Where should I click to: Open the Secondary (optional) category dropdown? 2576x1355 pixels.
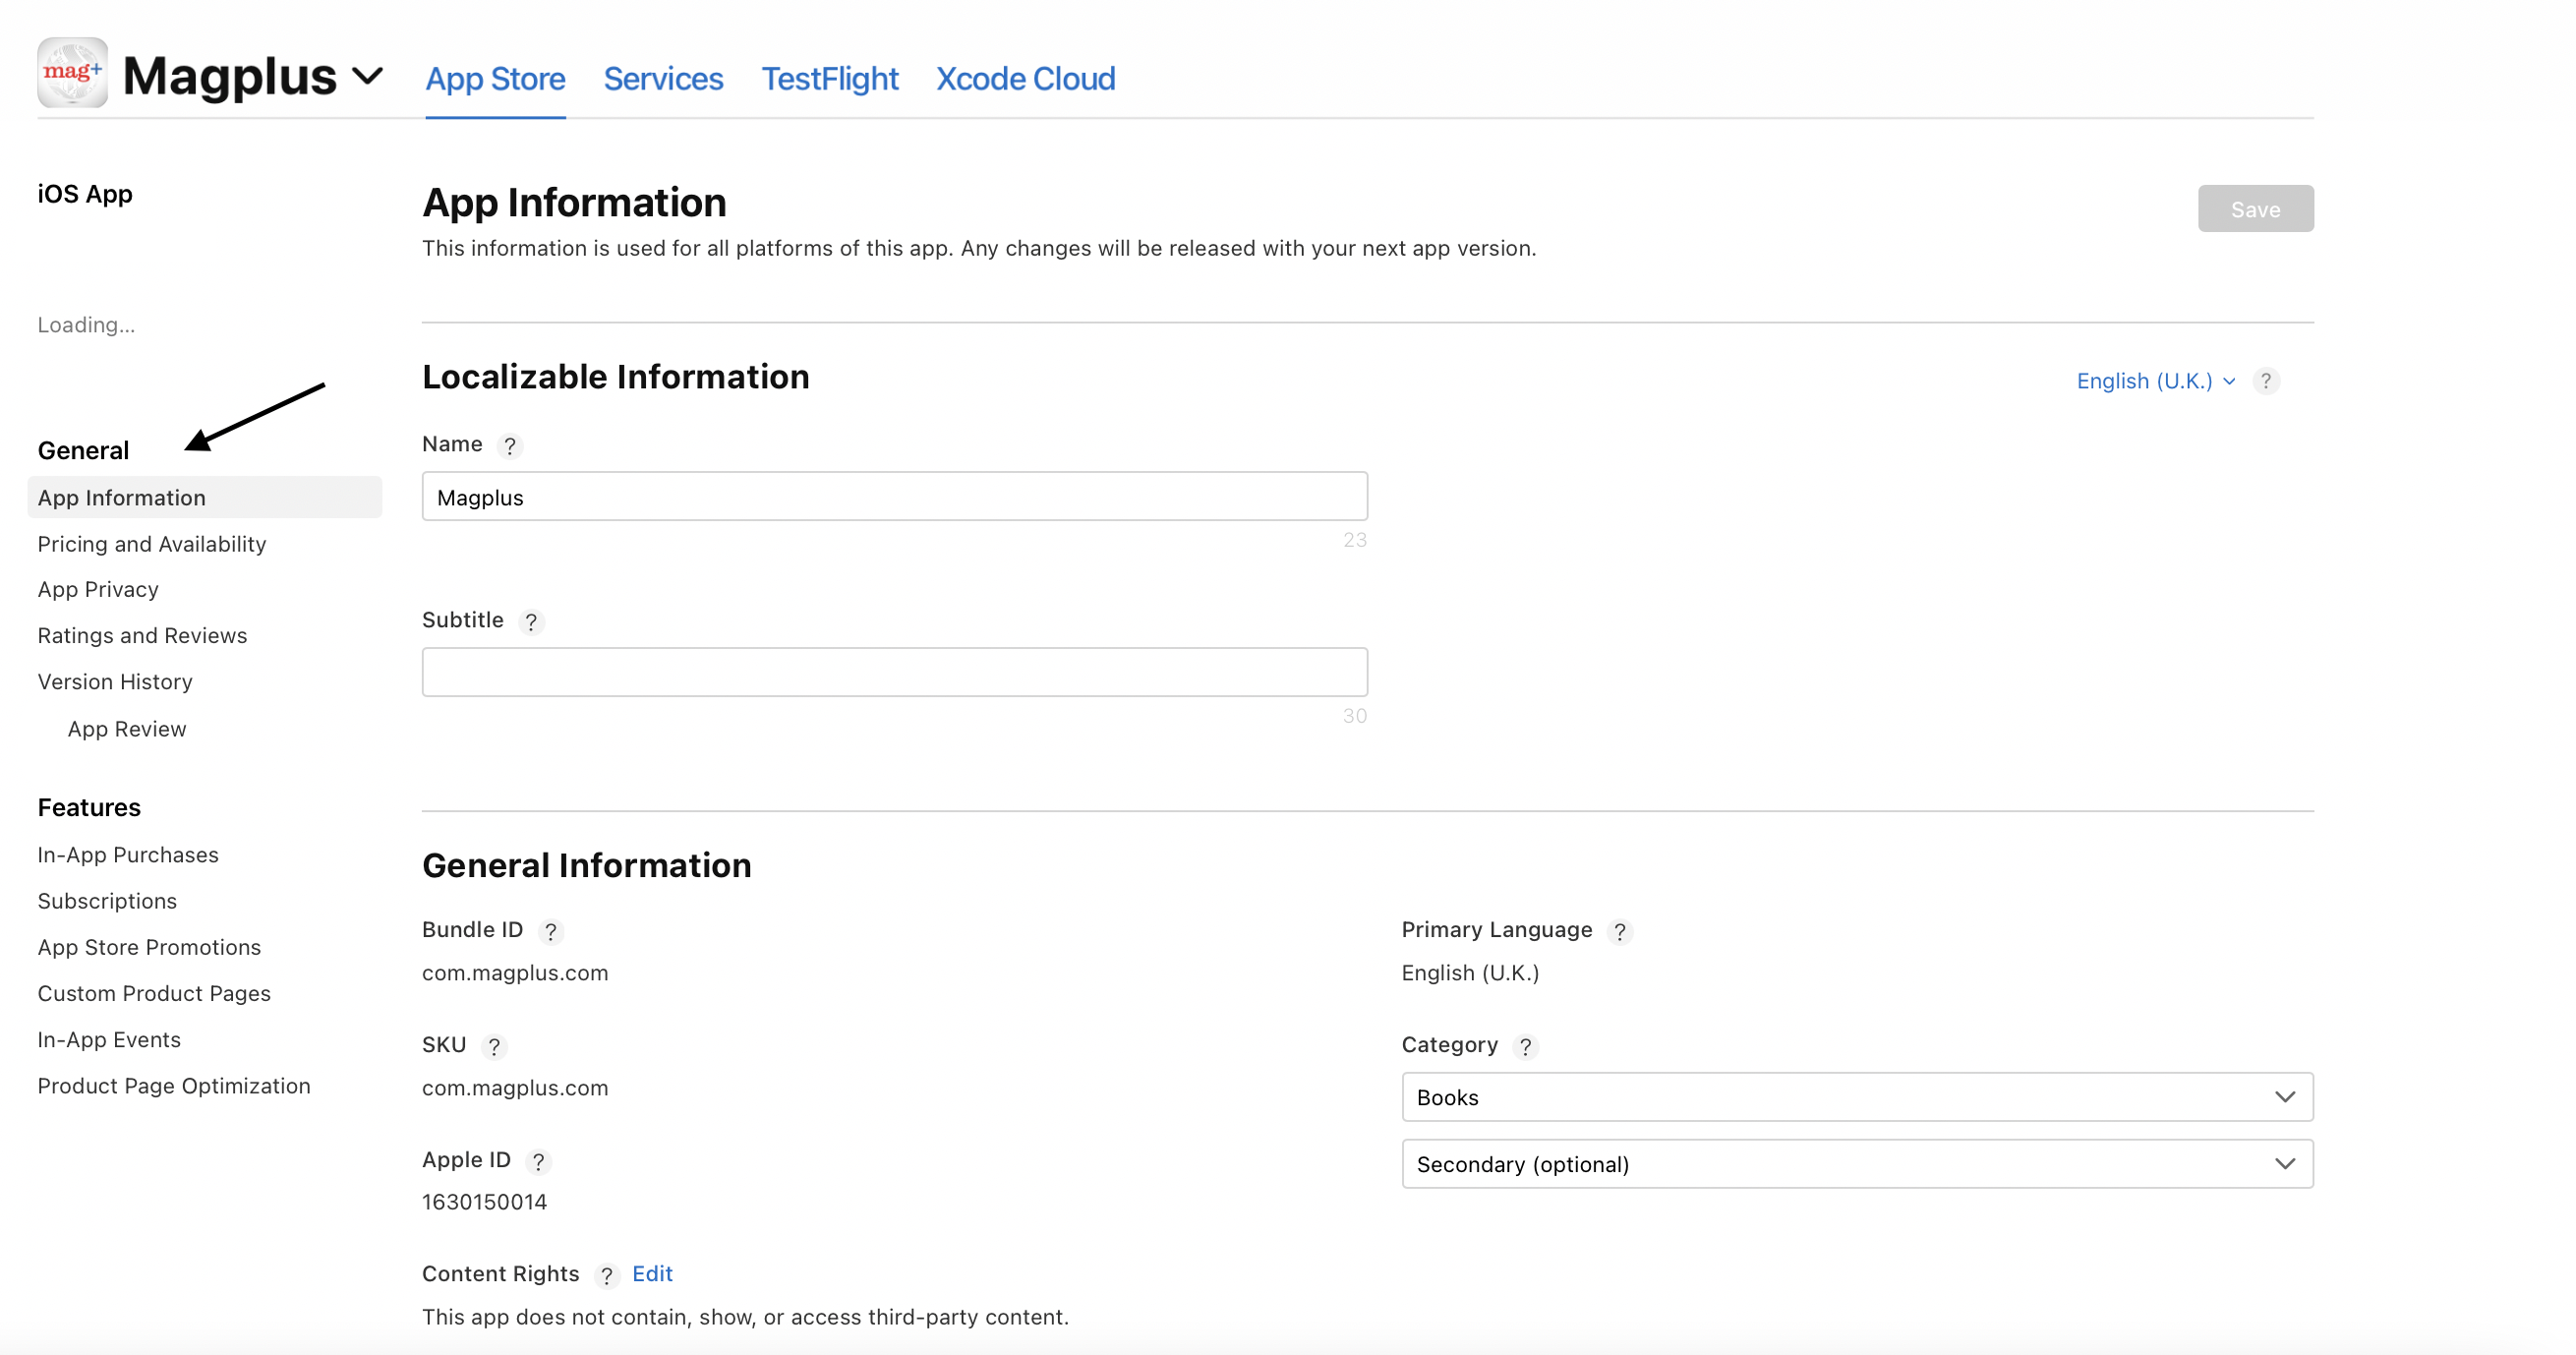pyautogui.click(x=1857, y=1164)
